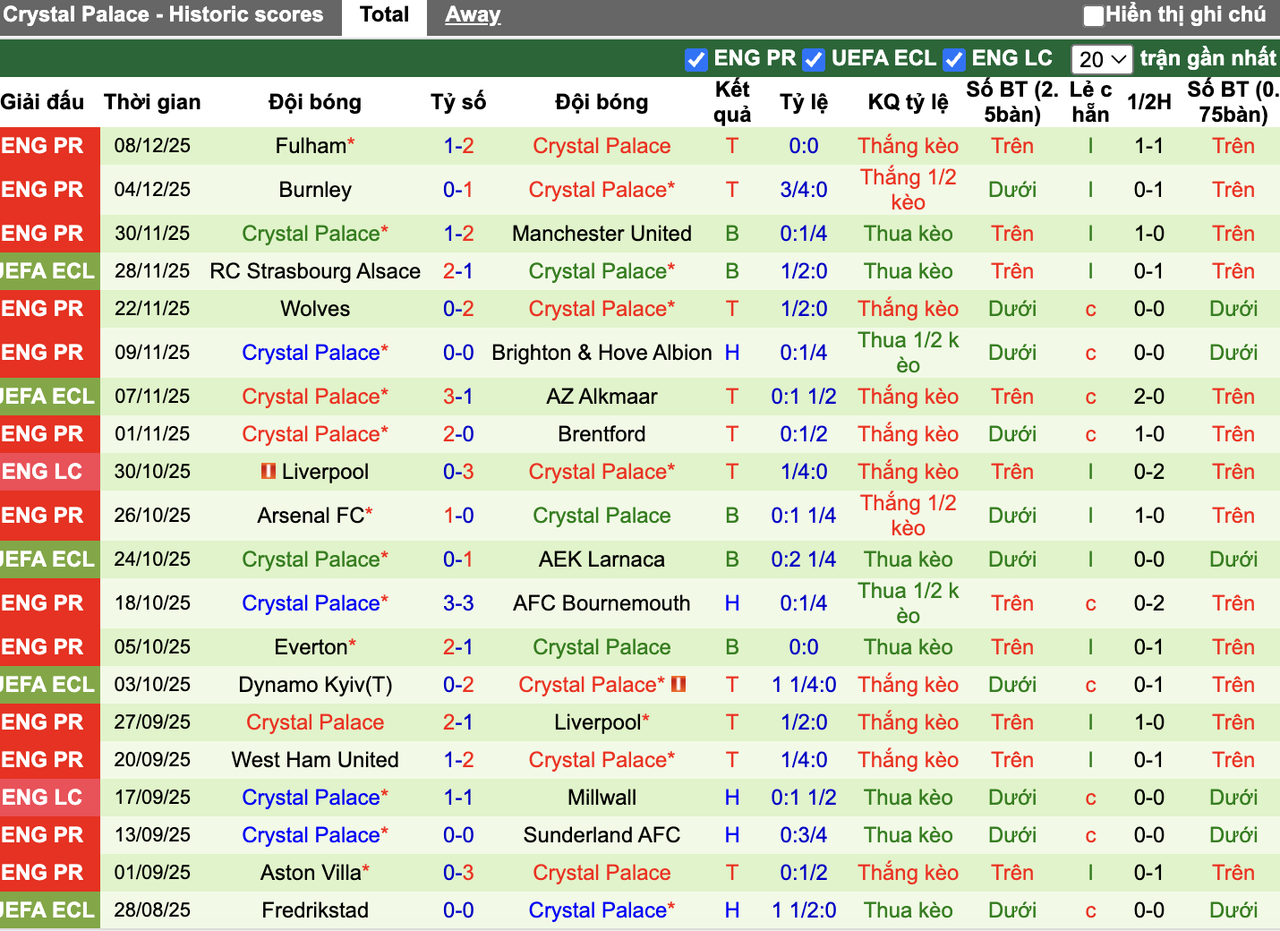Image resolution: width=1280 pixels, height=931 pixels.
Task: Click the 3-3 score against AFC Bournemouth
Action: [x=459, y=604]
